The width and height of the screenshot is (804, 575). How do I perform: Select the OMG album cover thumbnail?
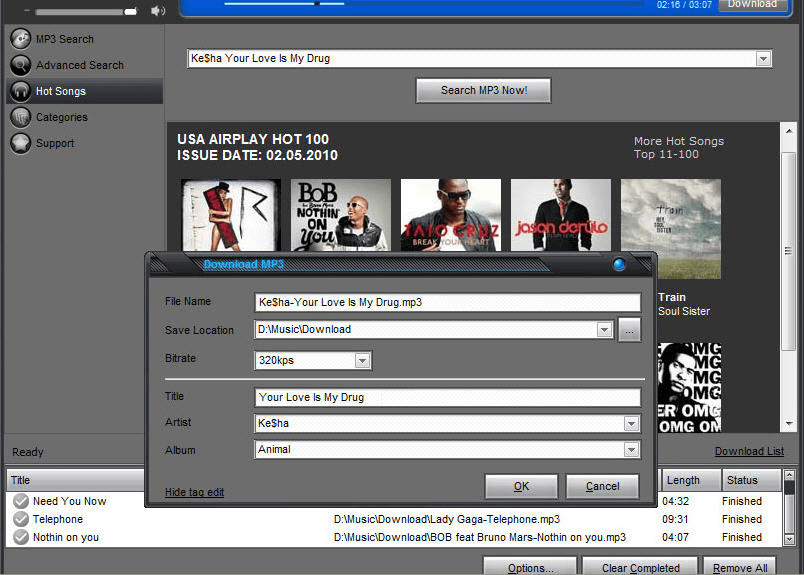689,388
